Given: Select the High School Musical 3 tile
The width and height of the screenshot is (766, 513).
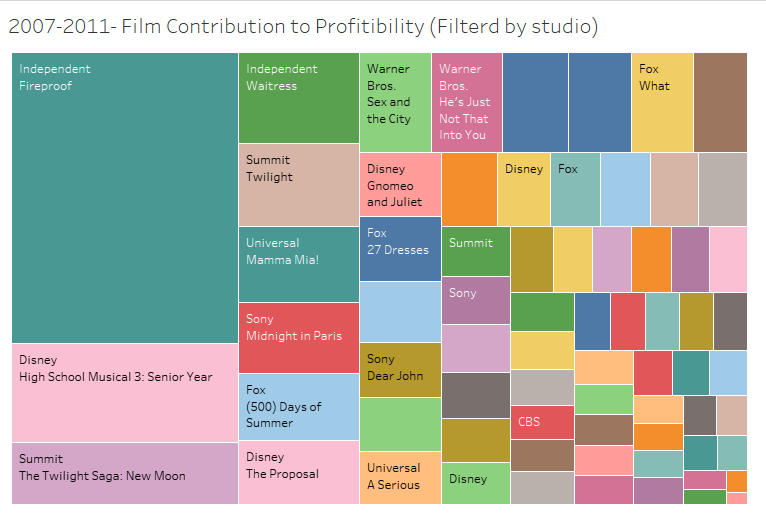Looking at the screenshot, I should [124, 392].
